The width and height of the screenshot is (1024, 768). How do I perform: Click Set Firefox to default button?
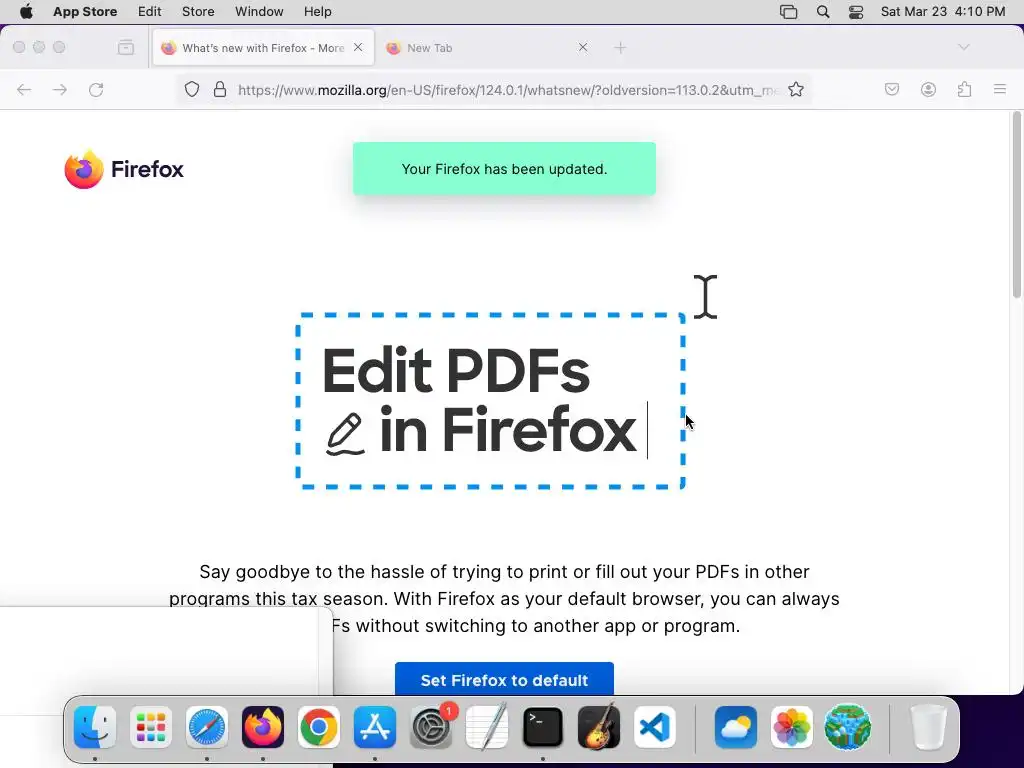coord(504,679)
